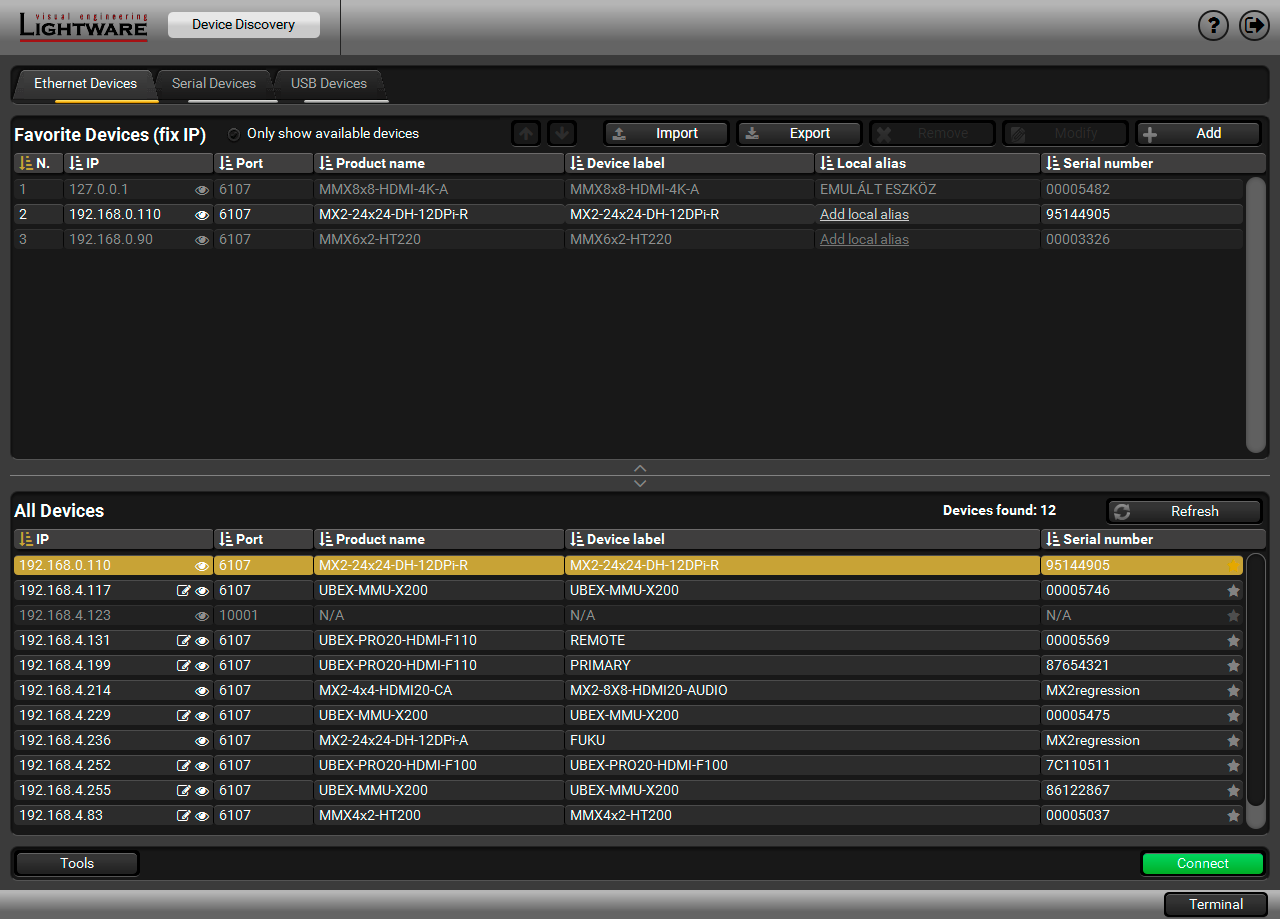The height and width of the screenshot is (919, 1280).
Task: Star the FUKU device row
Action: pyautogui.click(x=1233, y=741)
